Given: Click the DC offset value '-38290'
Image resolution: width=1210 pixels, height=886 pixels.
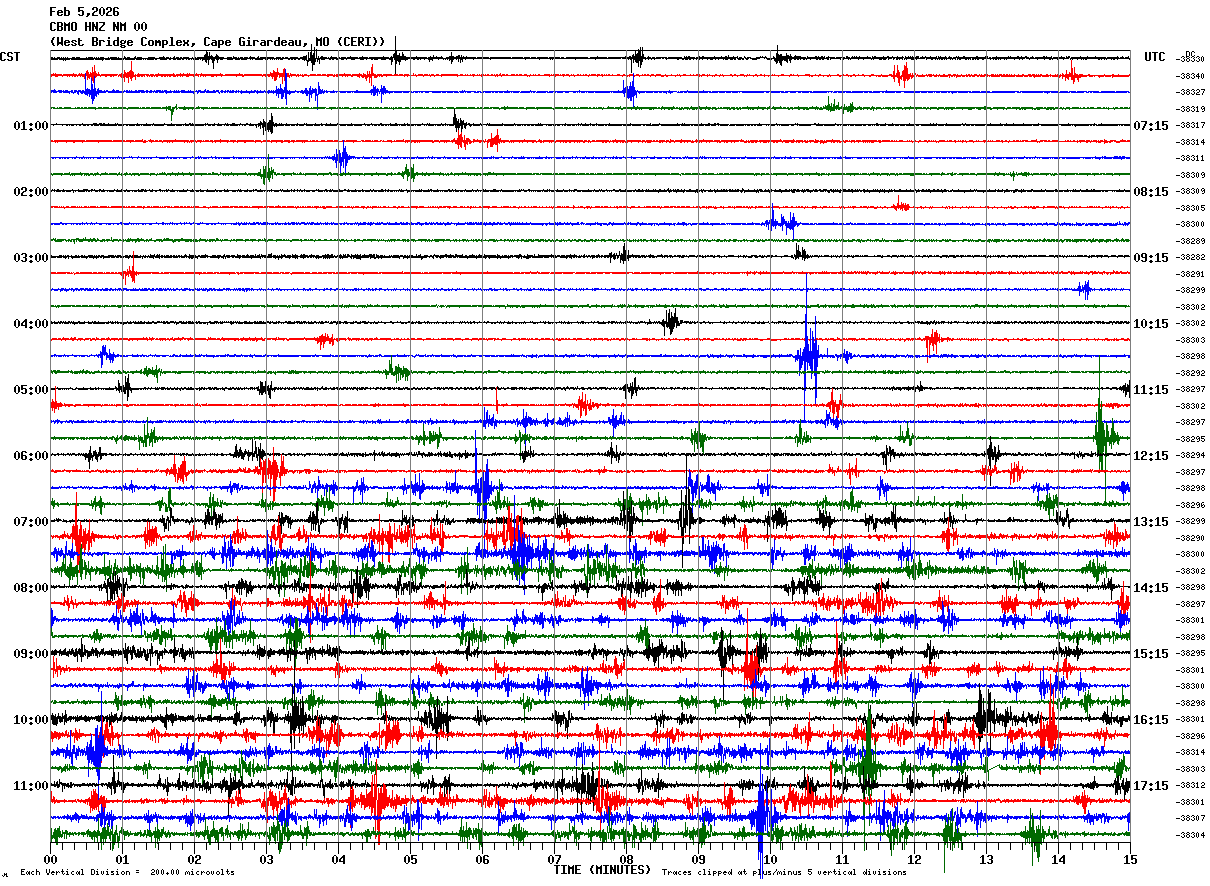Looking at the screenshot, I should (1191, 538).
